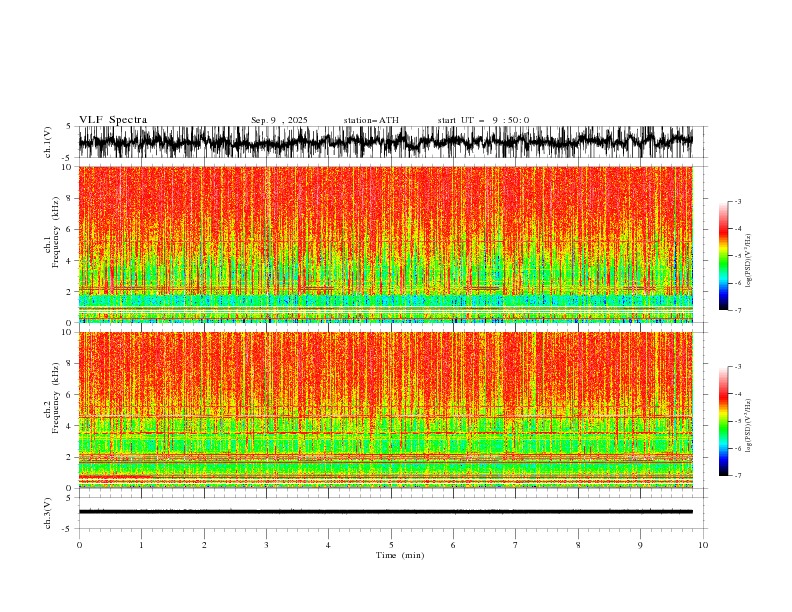Click the ch.1 frequency tick "8"

tap(69, 198)
